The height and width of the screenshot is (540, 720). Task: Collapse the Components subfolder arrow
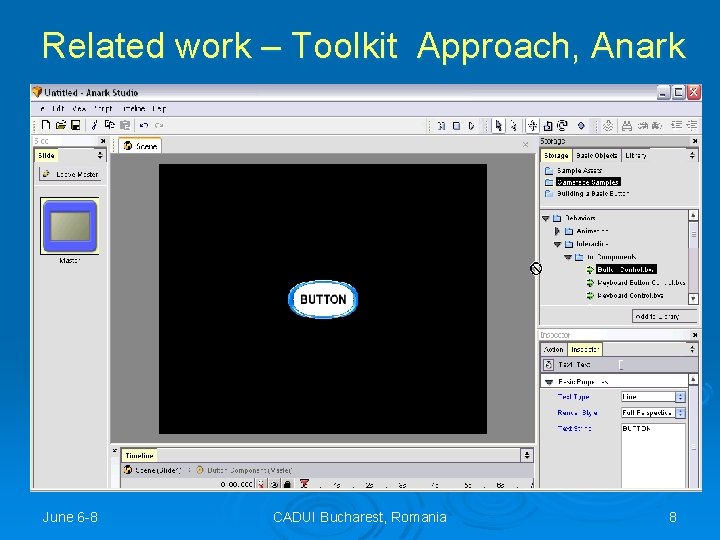coord(568,257)
